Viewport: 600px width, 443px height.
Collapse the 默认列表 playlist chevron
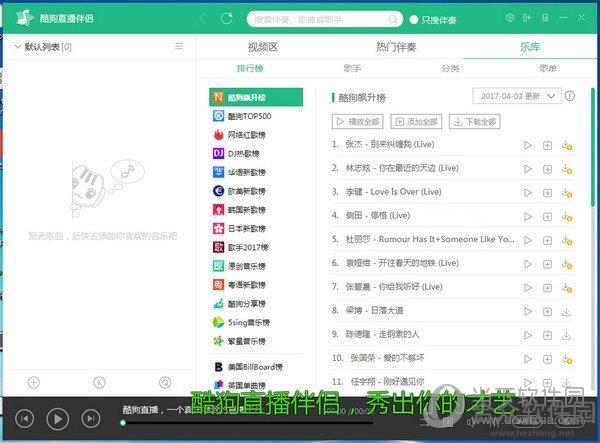(17, 47)
